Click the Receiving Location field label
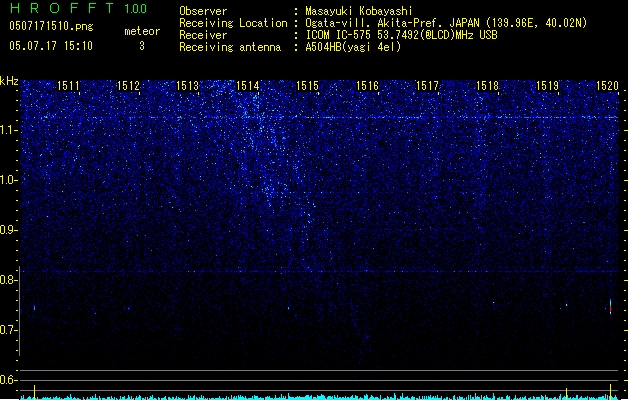 (233, 23)
